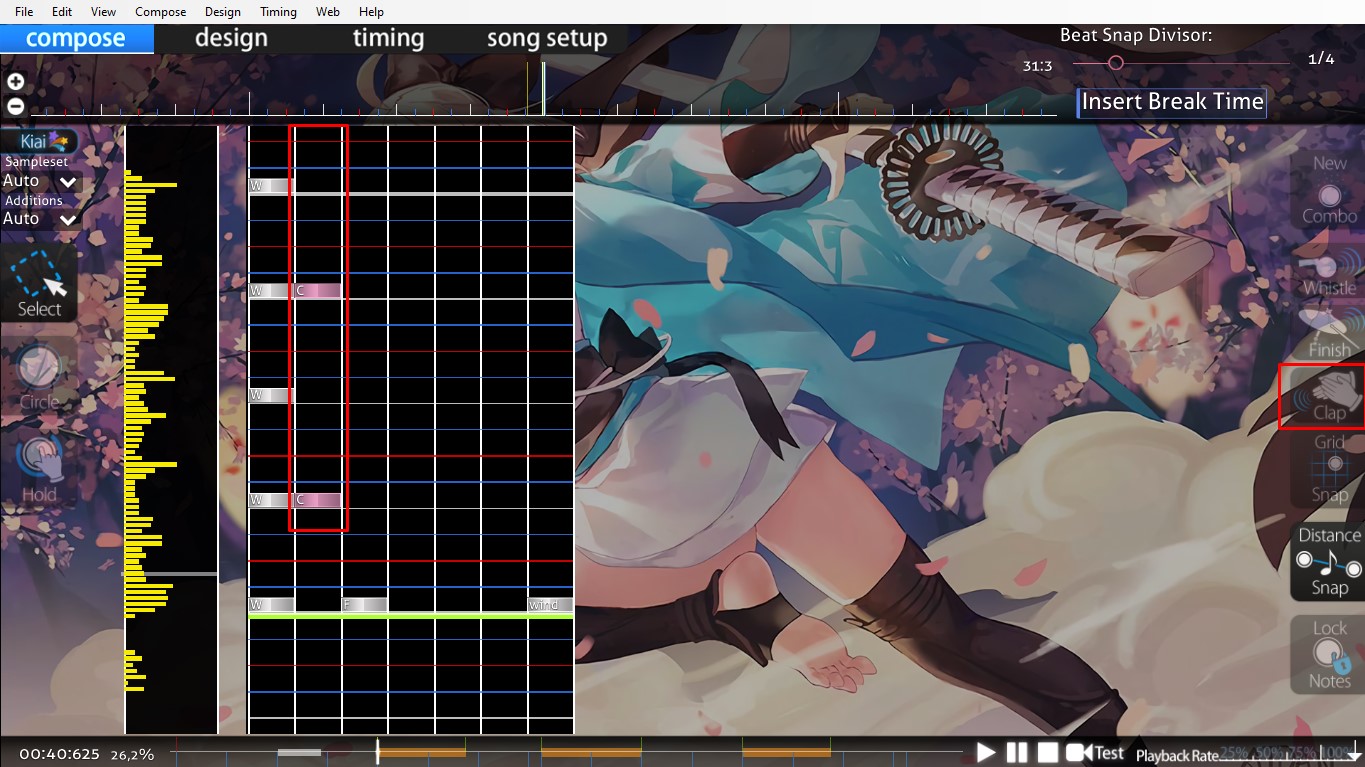Adjust the Beat Snap Divisor slider handle
The height and width of the screenshot is (767, 1365).
[1116, 63]
